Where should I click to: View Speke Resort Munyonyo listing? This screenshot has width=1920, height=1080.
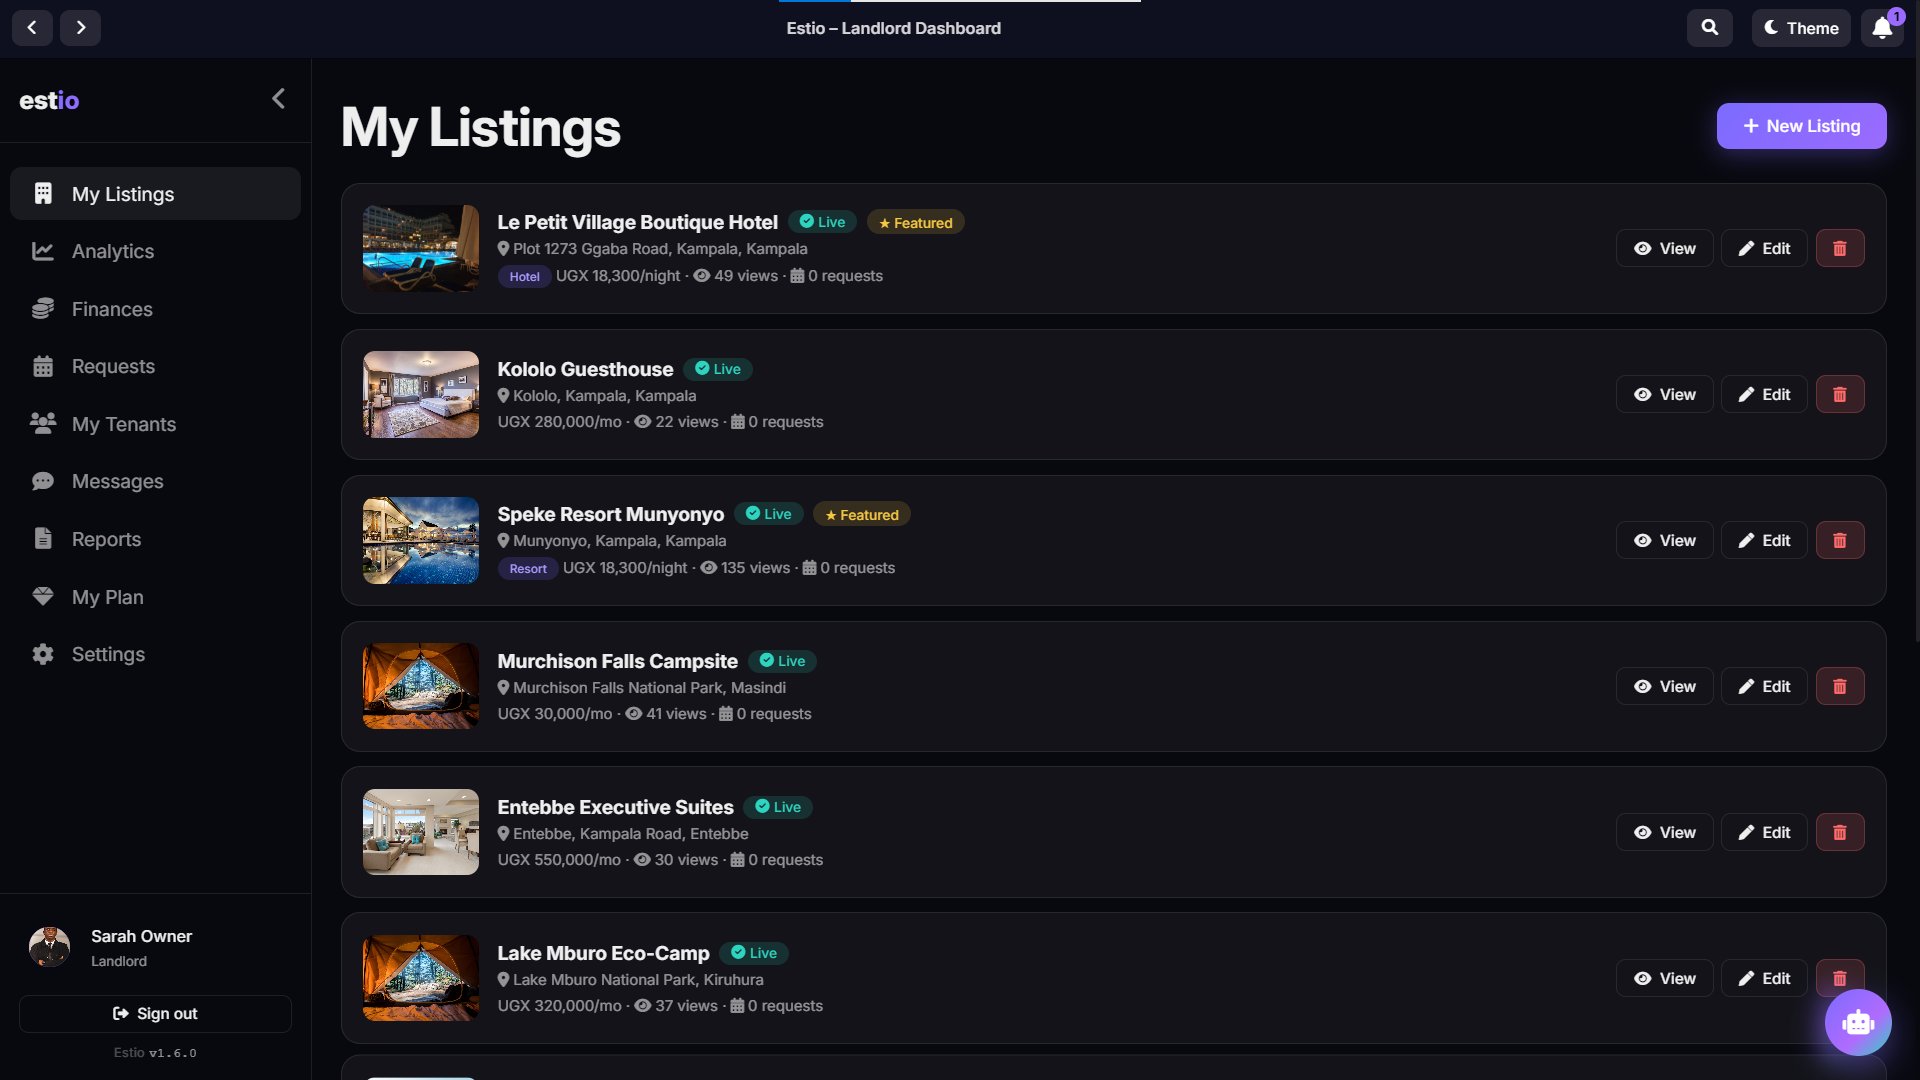click(x=1664, y=540)
